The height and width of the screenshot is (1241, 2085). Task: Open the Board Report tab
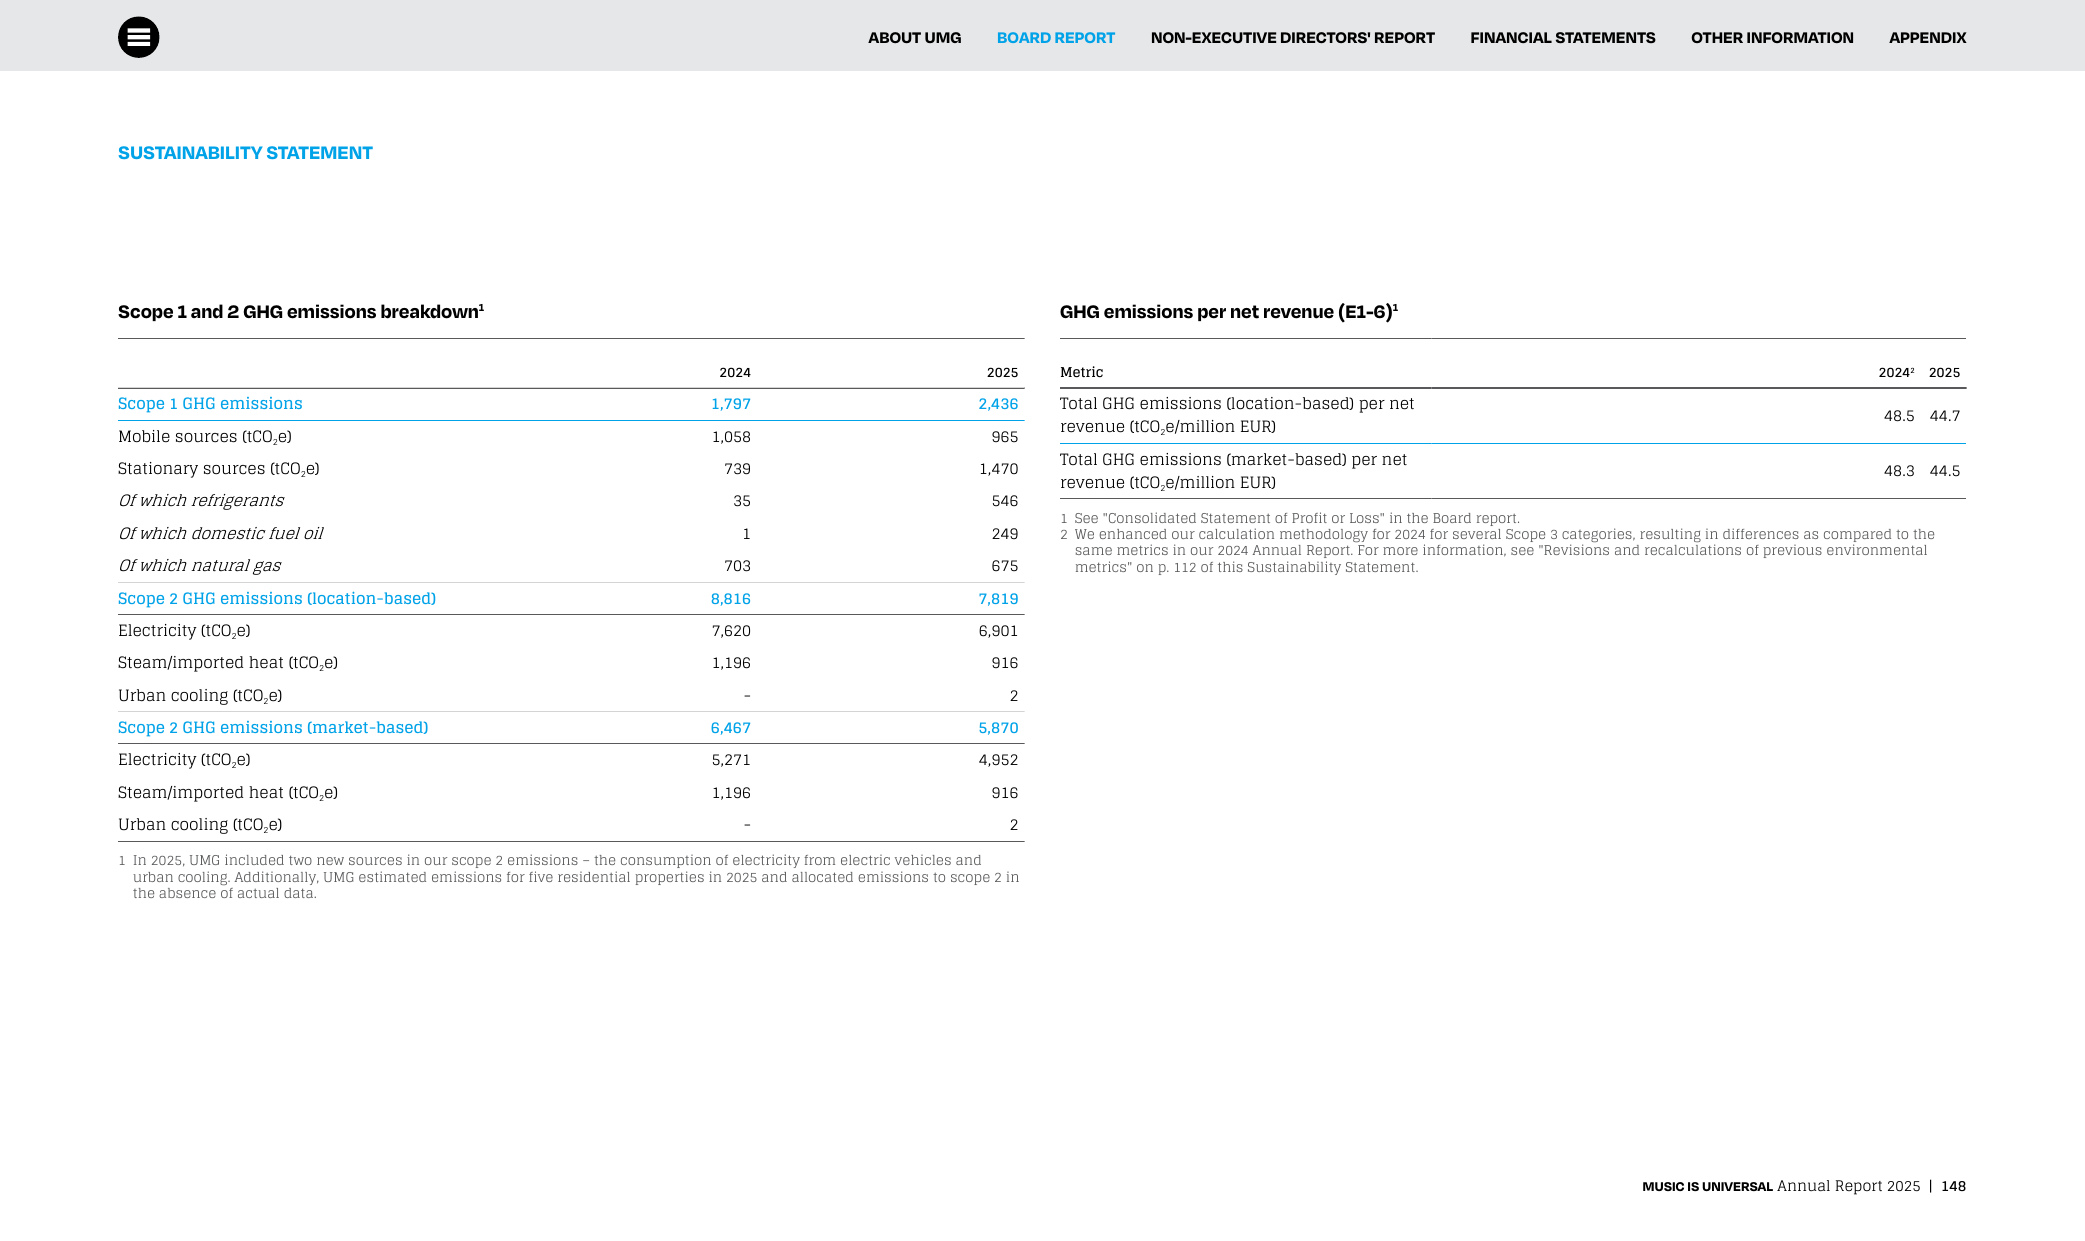pos(1055,38)
